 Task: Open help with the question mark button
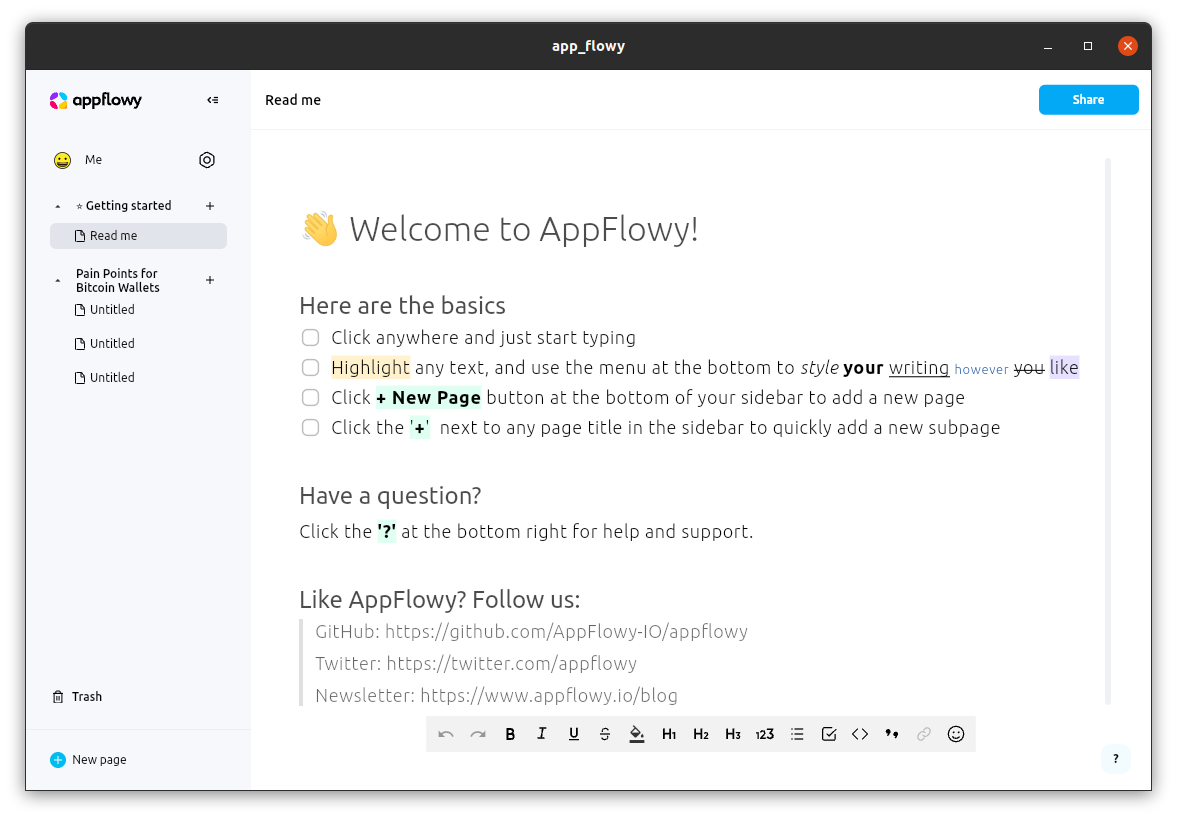coord(1115,758)
